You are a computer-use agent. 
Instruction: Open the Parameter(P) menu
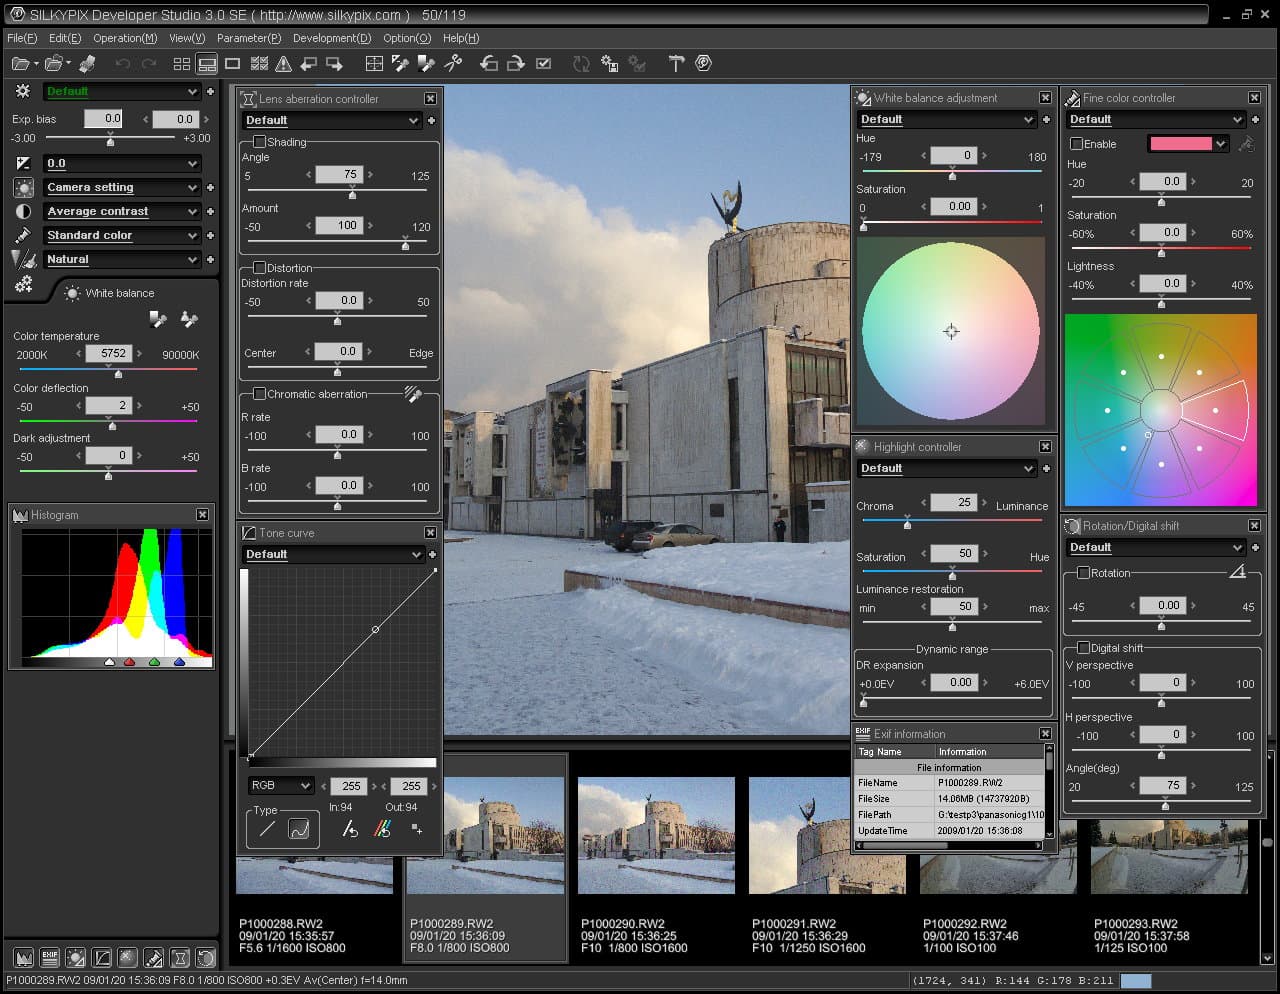248,38
